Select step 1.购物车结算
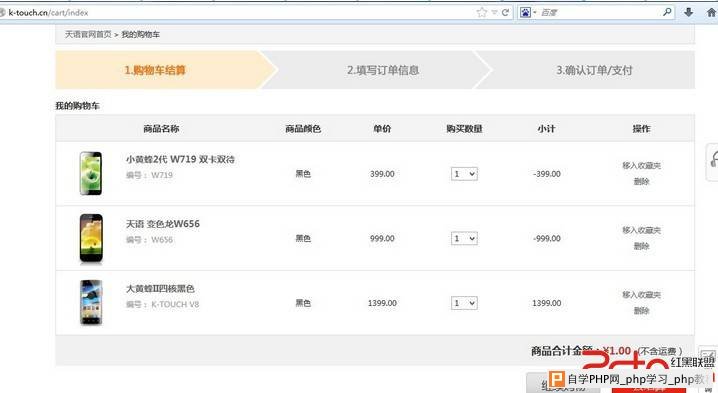Viewport: 718px width, 393px height. (155, 70)
